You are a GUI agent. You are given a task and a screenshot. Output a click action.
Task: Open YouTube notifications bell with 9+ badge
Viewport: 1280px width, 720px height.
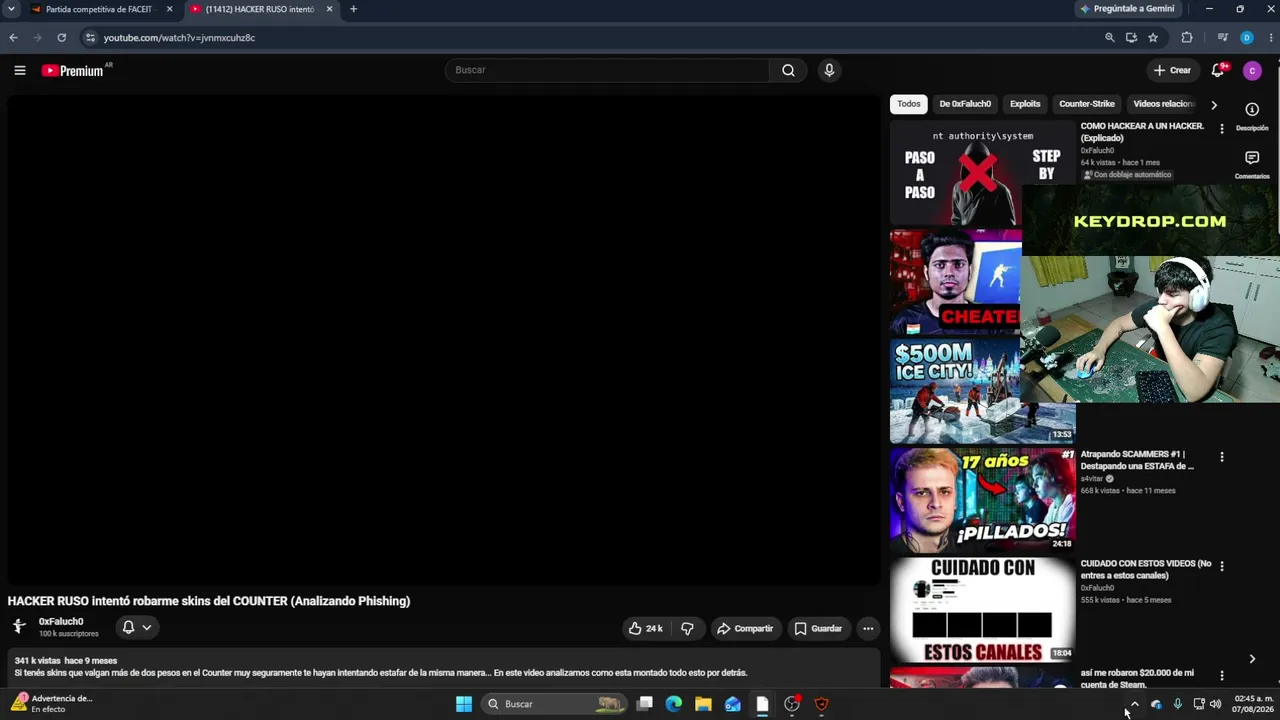click(1218, 70)
